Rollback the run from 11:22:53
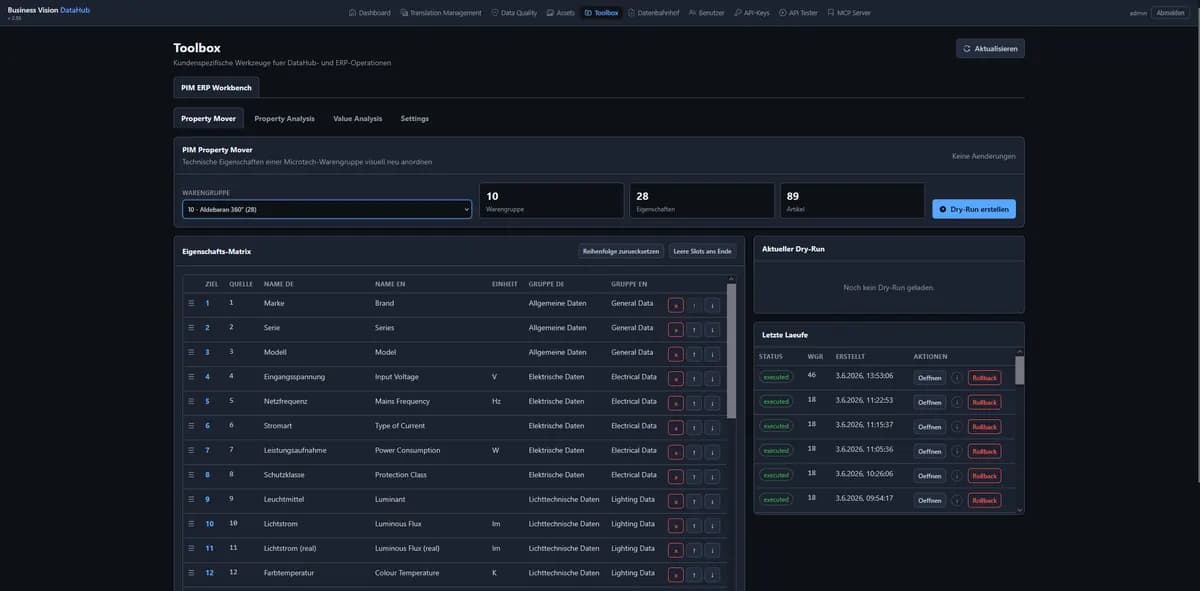Image resolution: width=1200 pixels, height=591 pixels. point(984,402)
